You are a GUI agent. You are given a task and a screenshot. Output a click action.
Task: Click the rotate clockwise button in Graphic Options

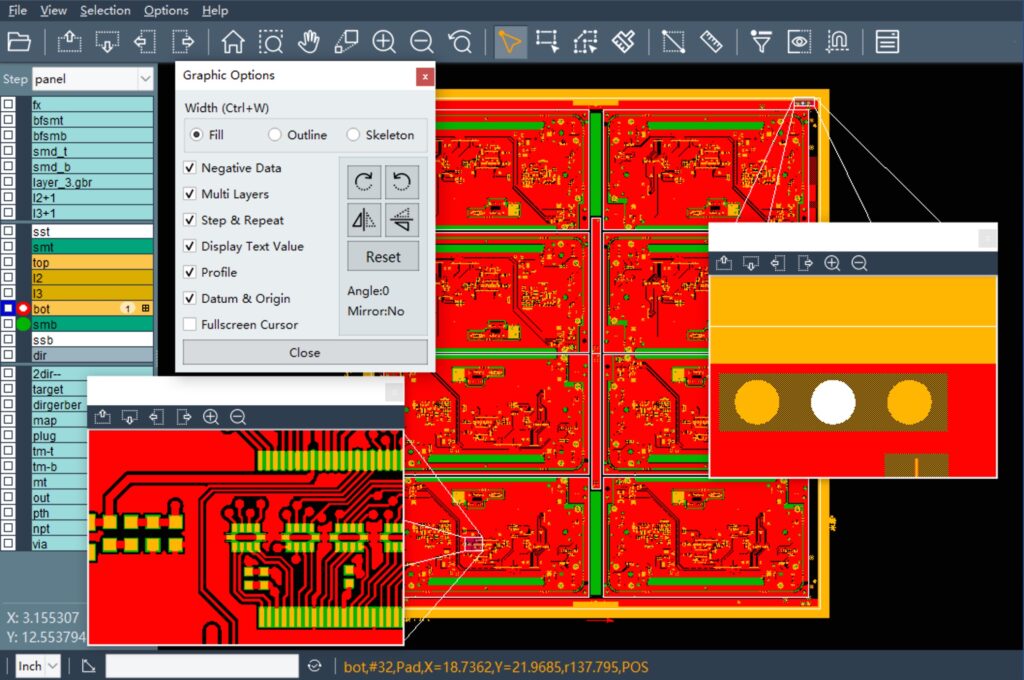(364, 181)
